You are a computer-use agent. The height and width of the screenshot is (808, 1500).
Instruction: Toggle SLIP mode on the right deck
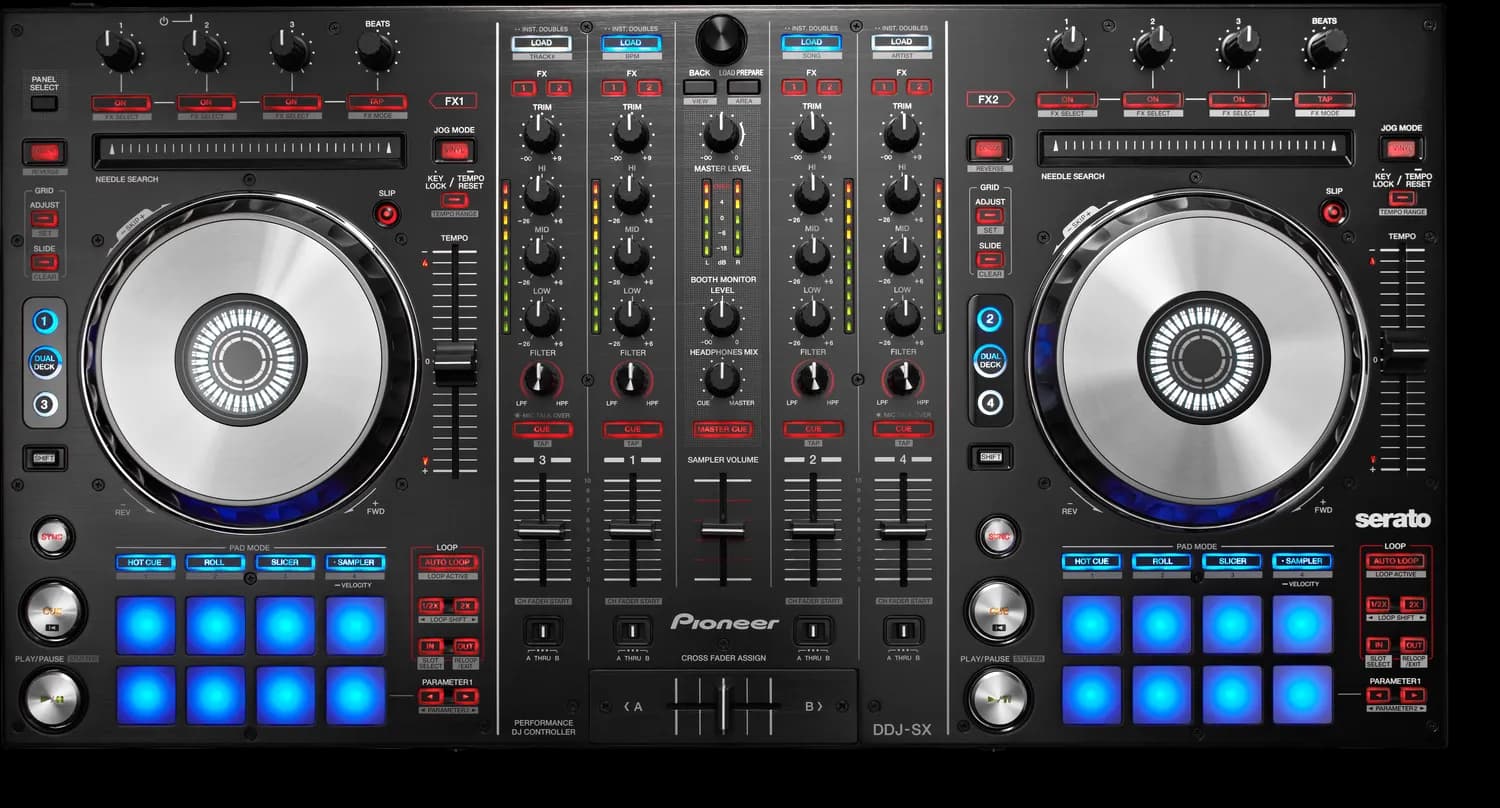pos(1332,212)
